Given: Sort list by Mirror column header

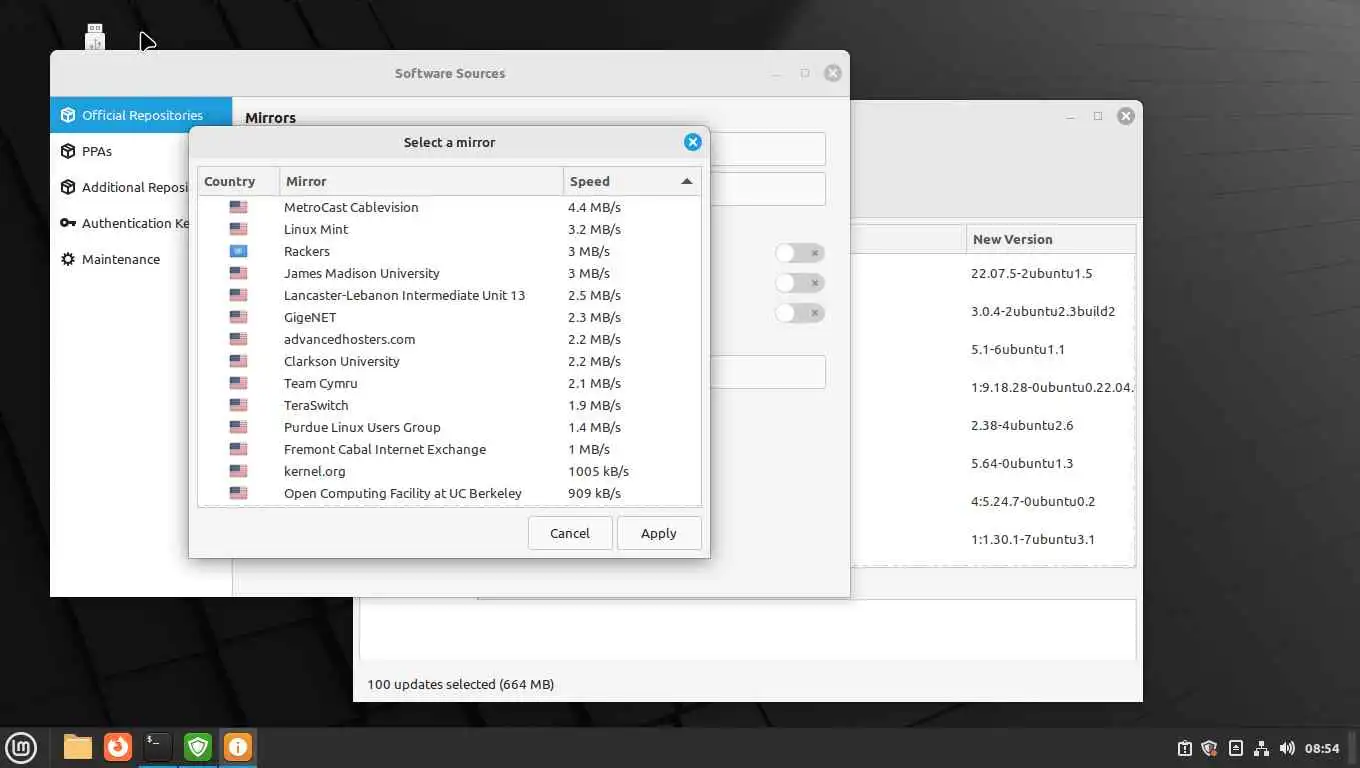Looking at the screenshot, I should tap(421, 181).
